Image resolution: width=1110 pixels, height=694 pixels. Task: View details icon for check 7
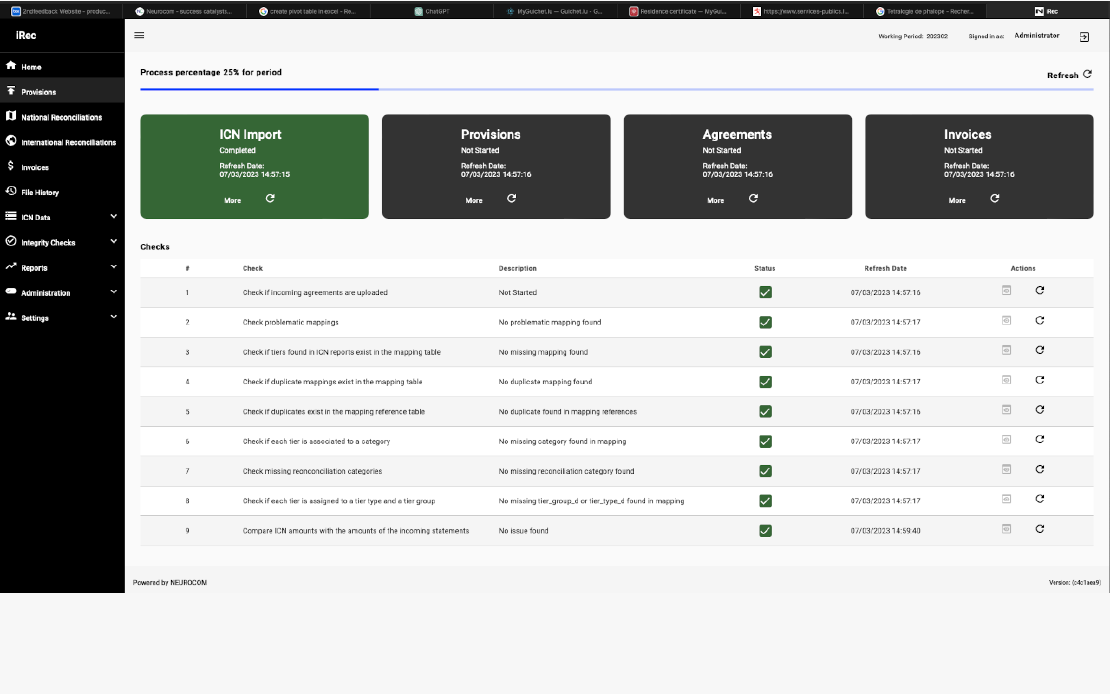coord(1006,469)
